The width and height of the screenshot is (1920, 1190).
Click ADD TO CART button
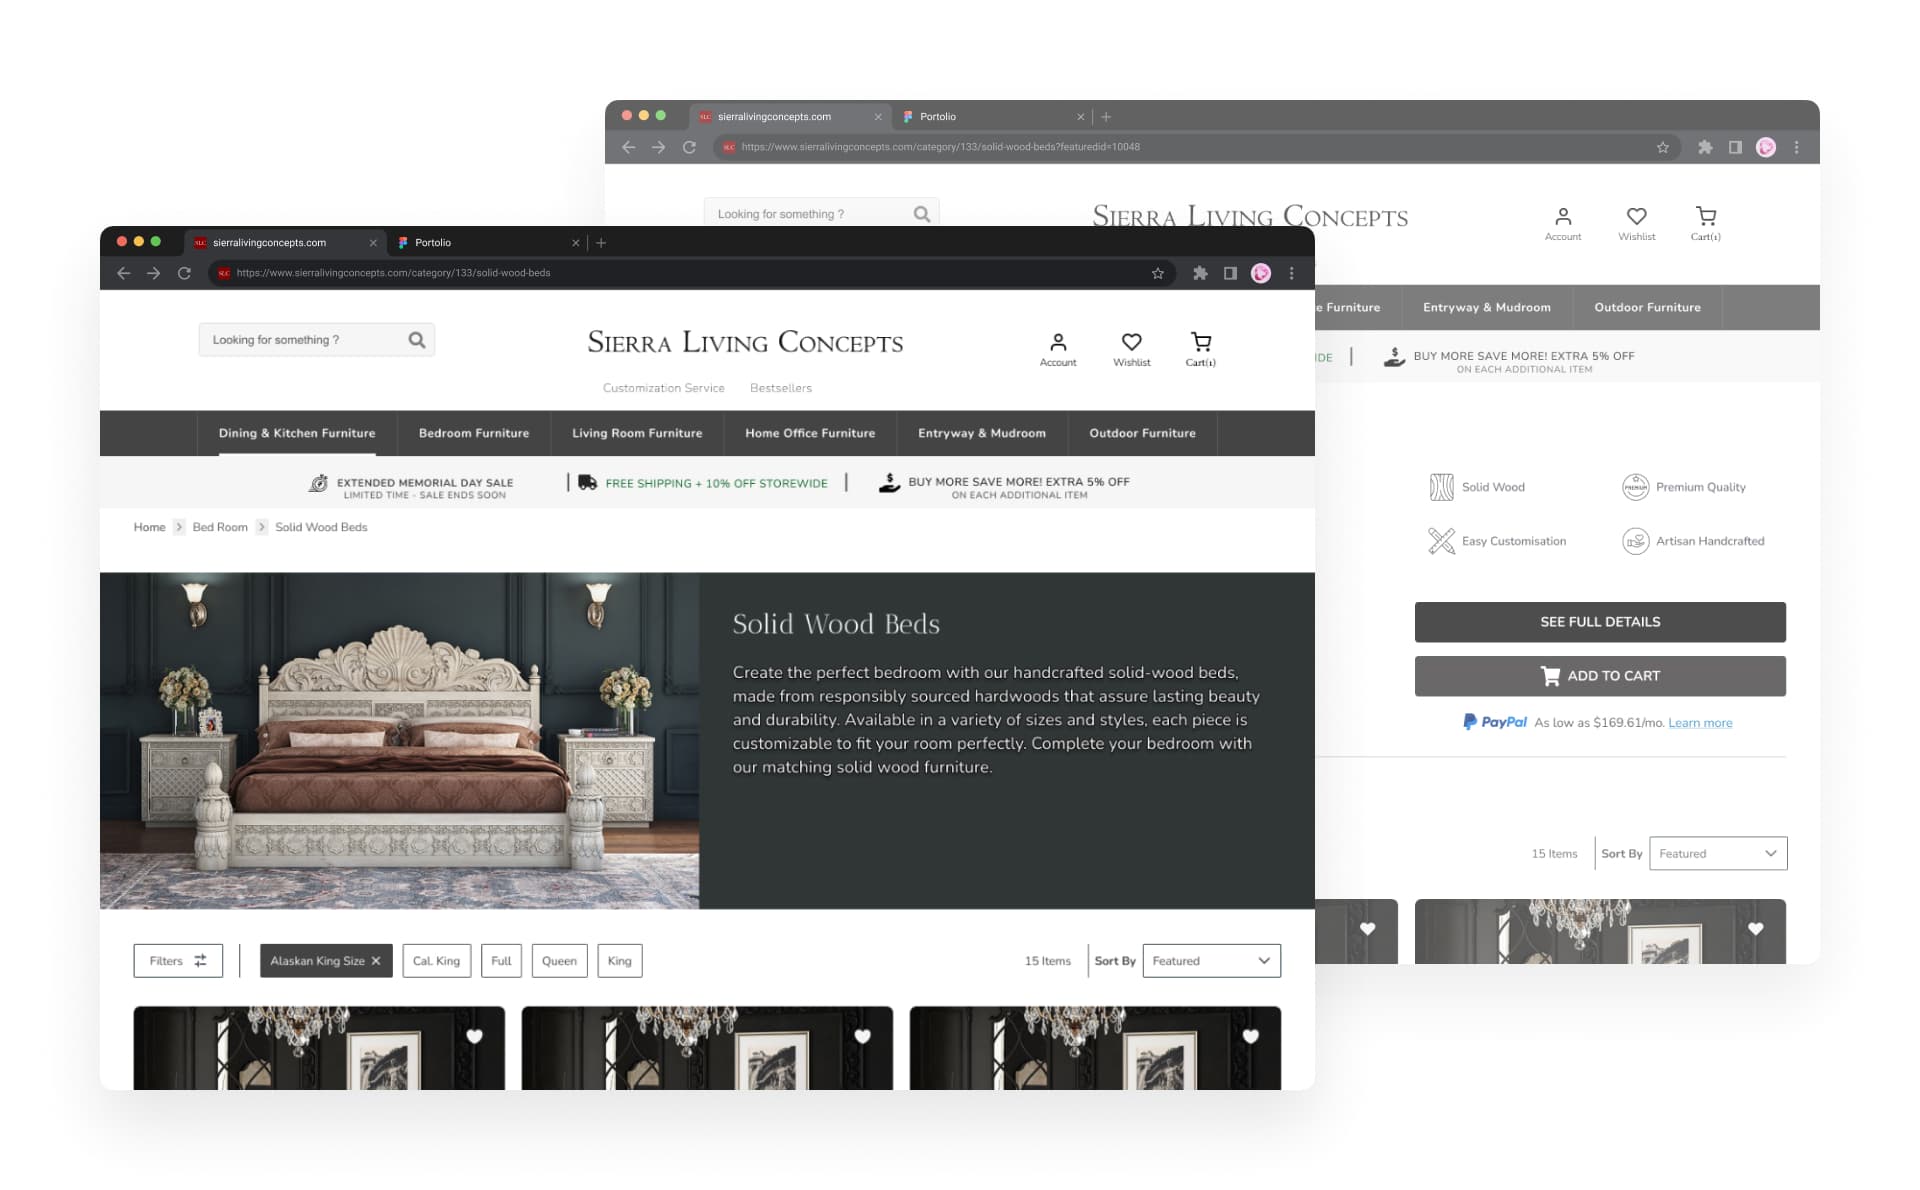(1600, 676)
